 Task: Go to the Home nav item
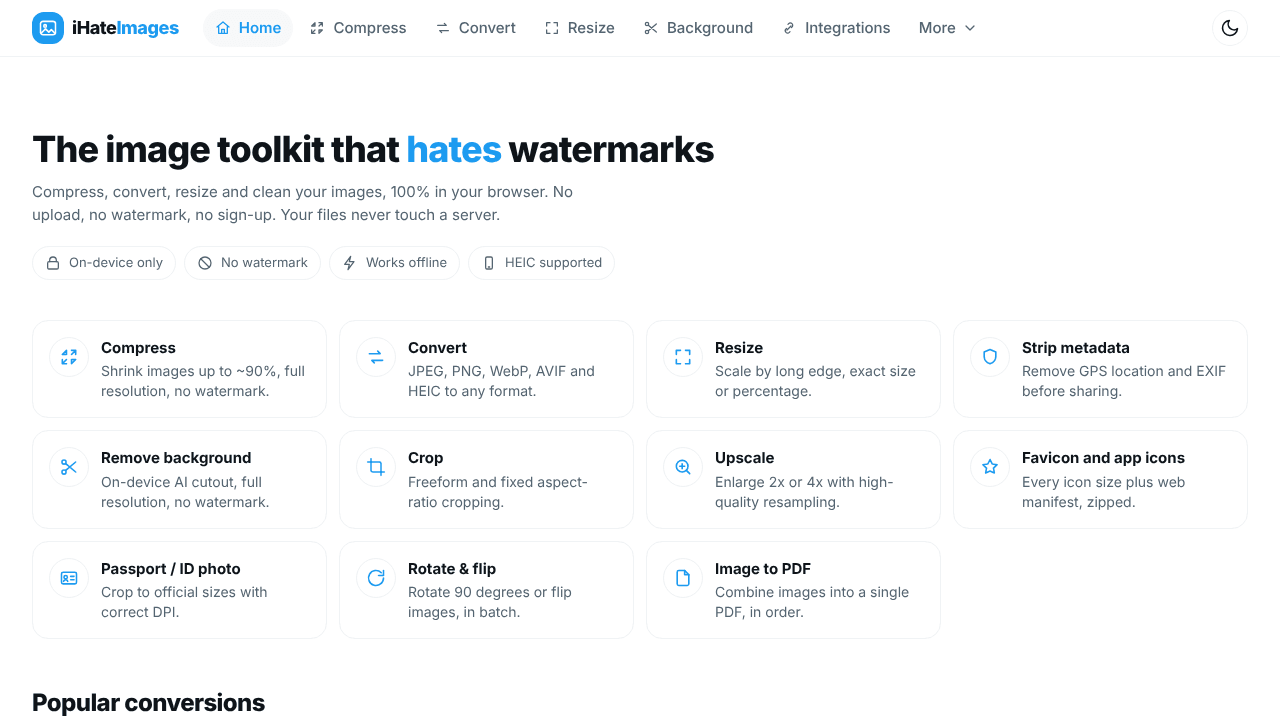pos(248,28)
